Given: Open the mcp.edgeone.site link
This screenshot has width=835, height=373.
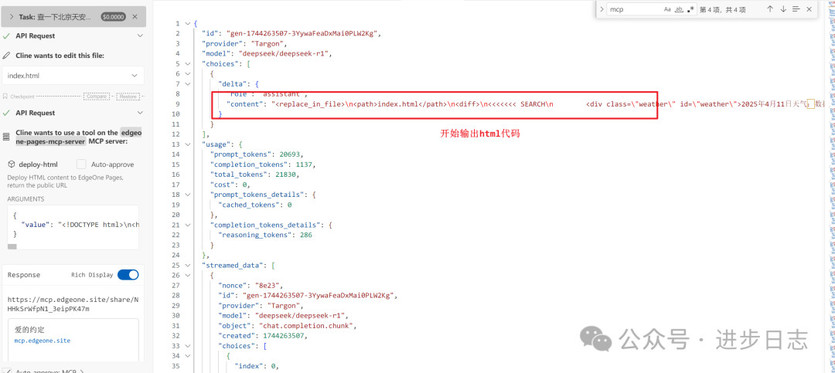Looking at the screenshot, I should point(42,340).
